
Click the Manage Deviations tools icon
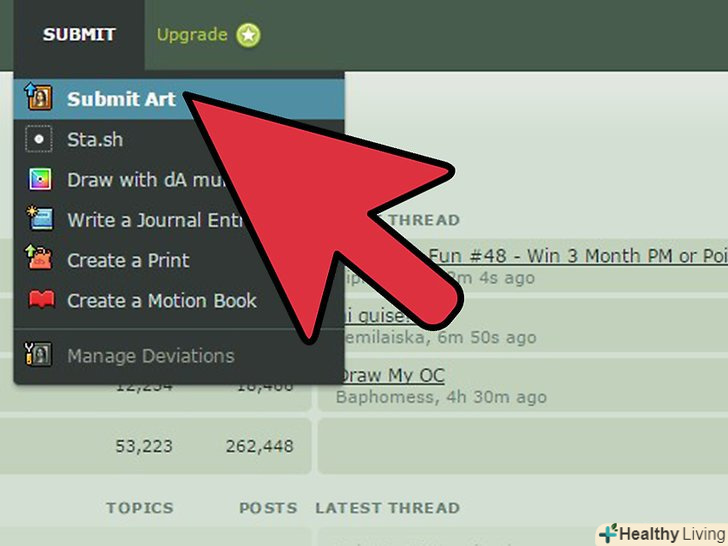click(38, 354)
